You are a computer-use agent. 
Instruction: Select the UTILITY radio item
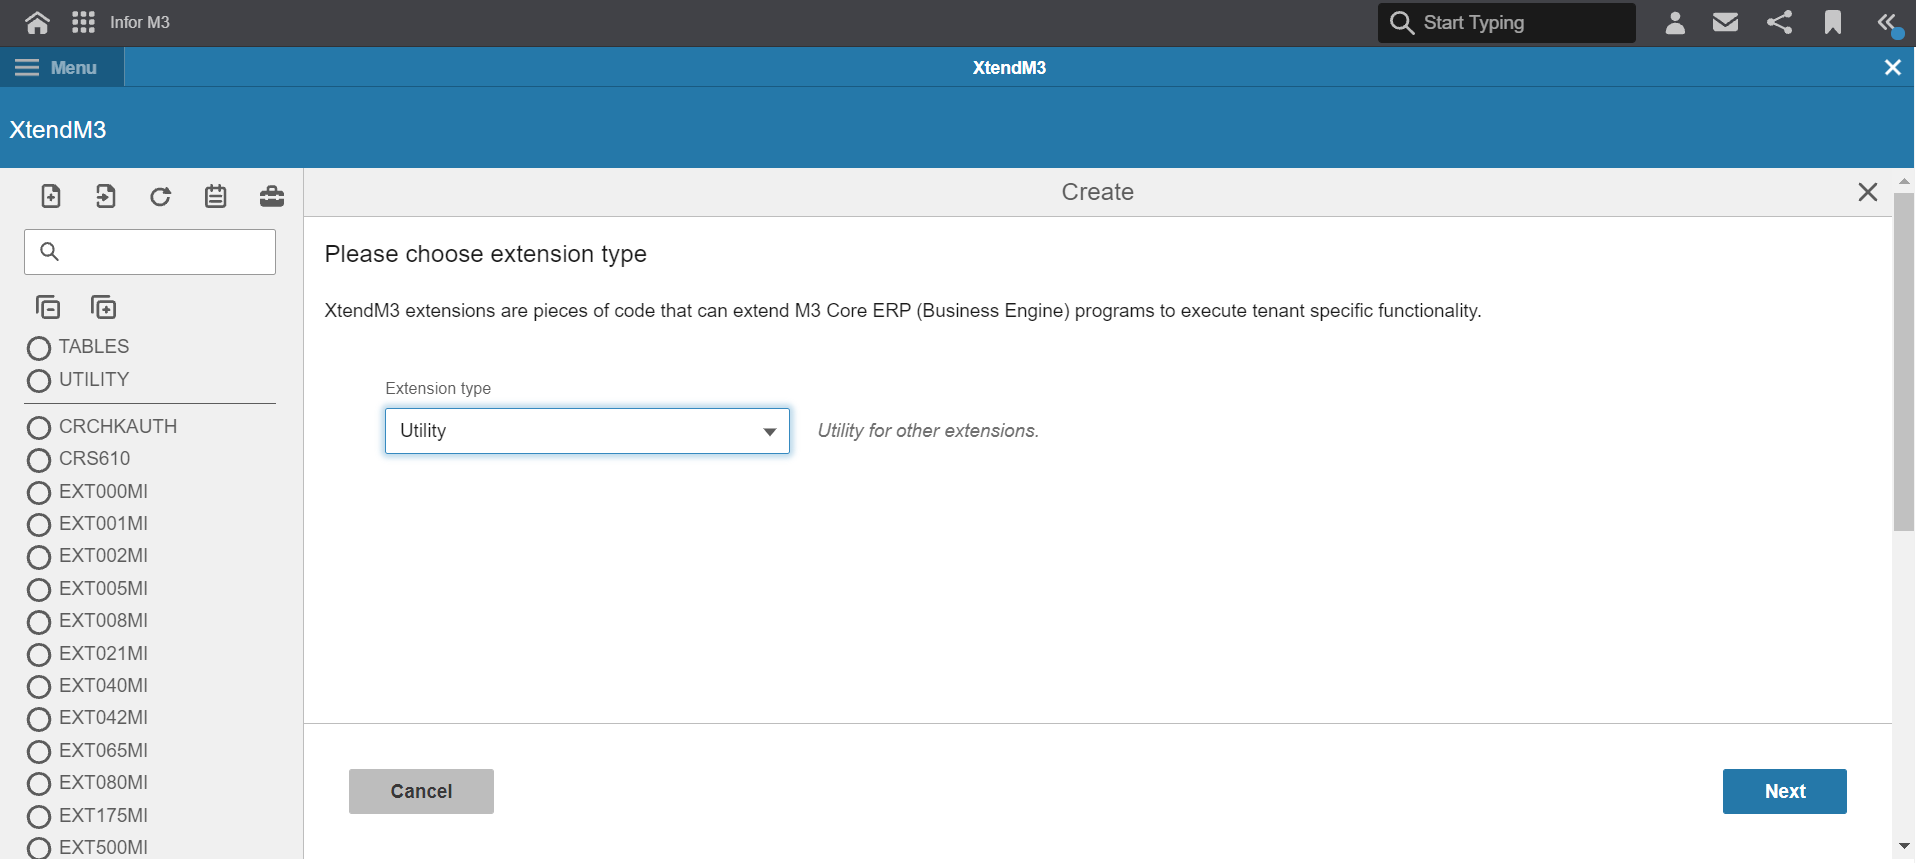[79, 380]
